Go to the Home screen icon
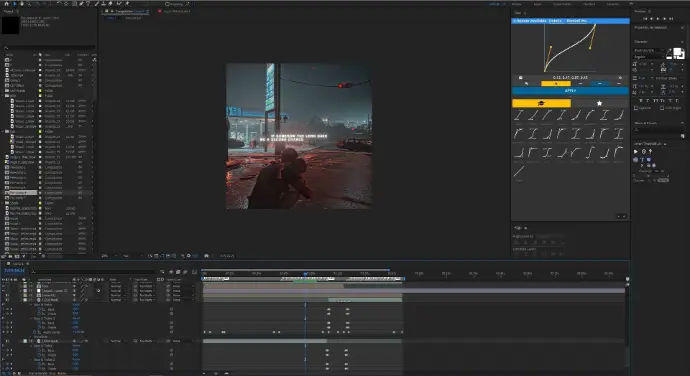690x376 pixels. [6, 4]
